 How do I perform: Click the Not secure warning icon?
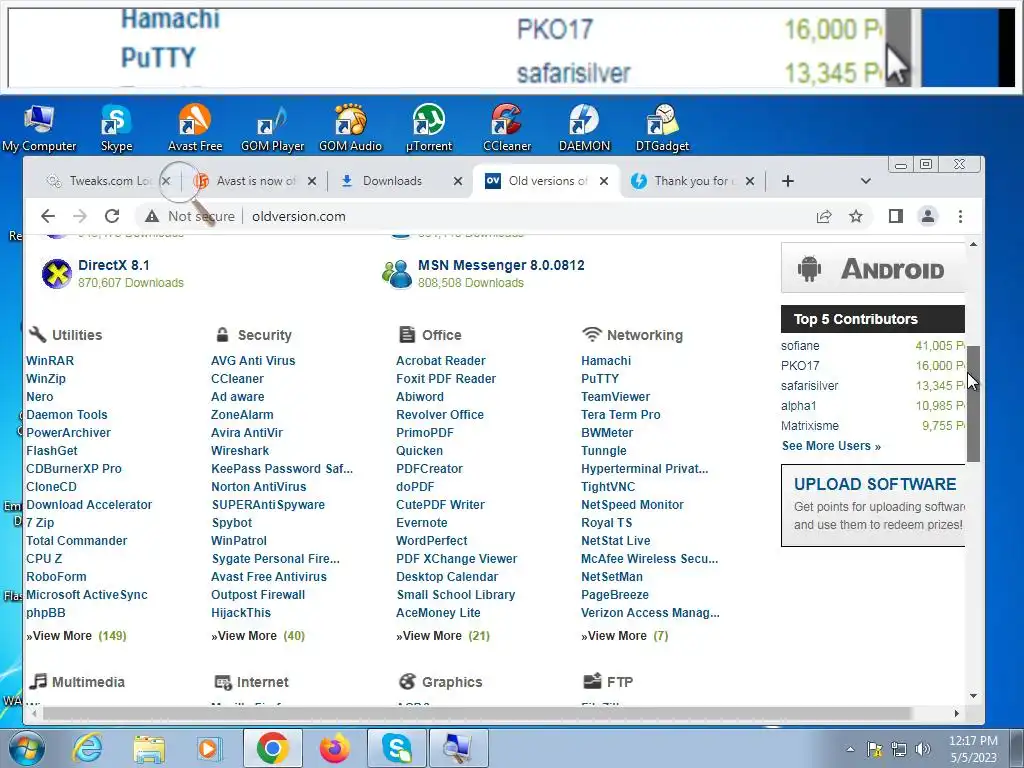point(152,216)
